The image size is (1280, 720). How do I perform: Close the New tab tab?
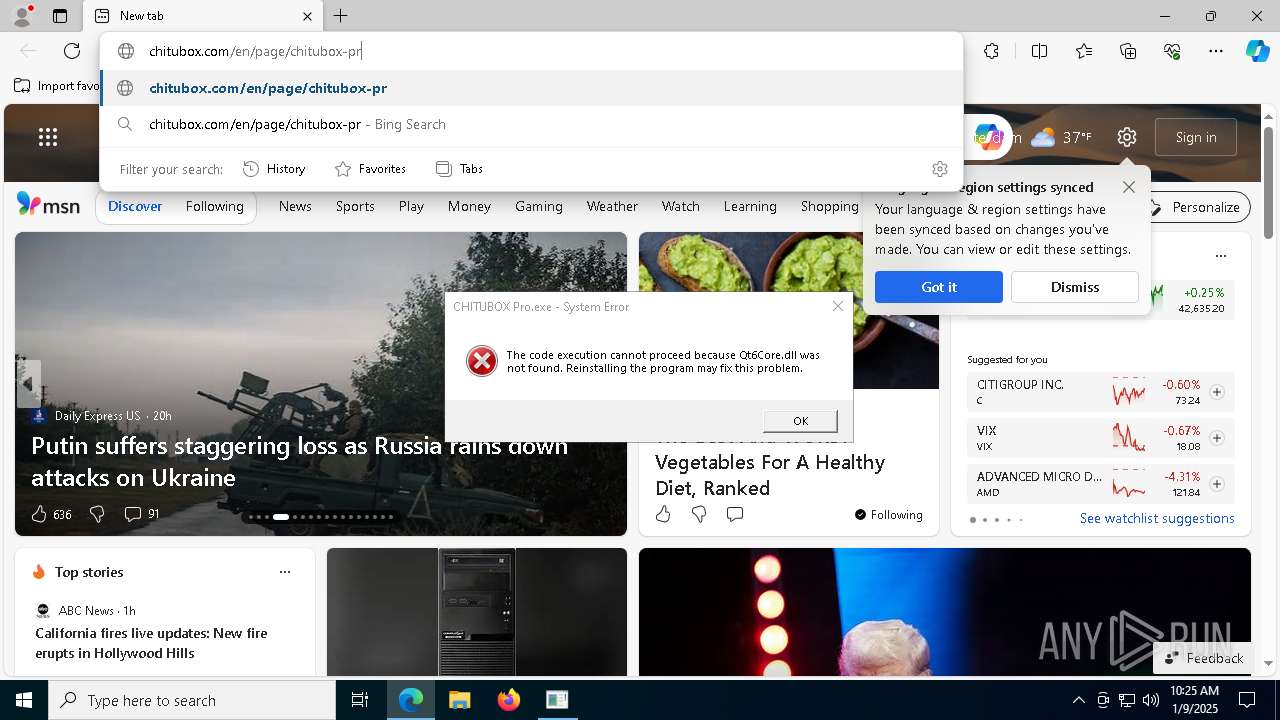tap(307, 16)
